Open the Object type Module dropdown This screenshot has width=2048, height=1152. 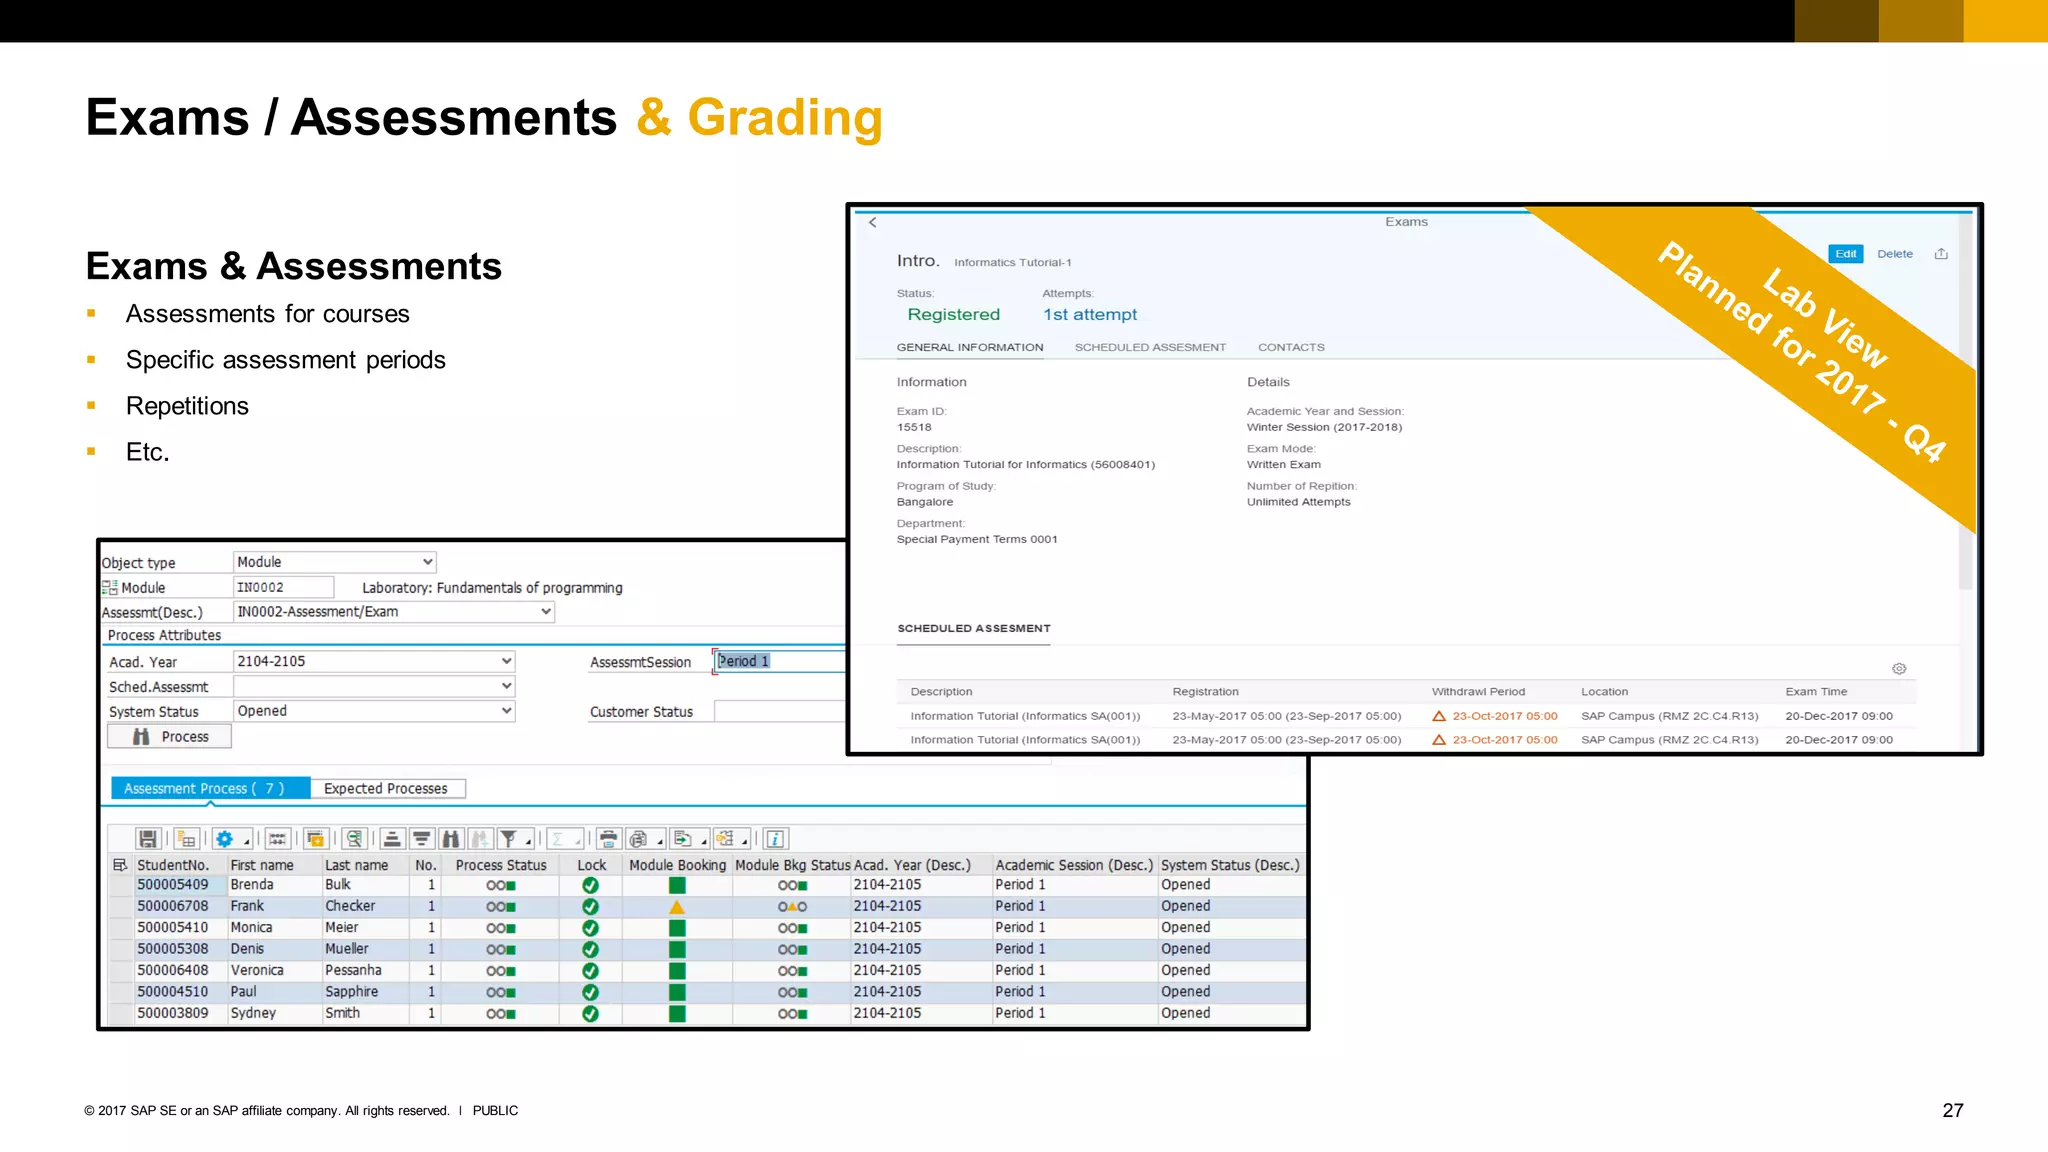427,562
